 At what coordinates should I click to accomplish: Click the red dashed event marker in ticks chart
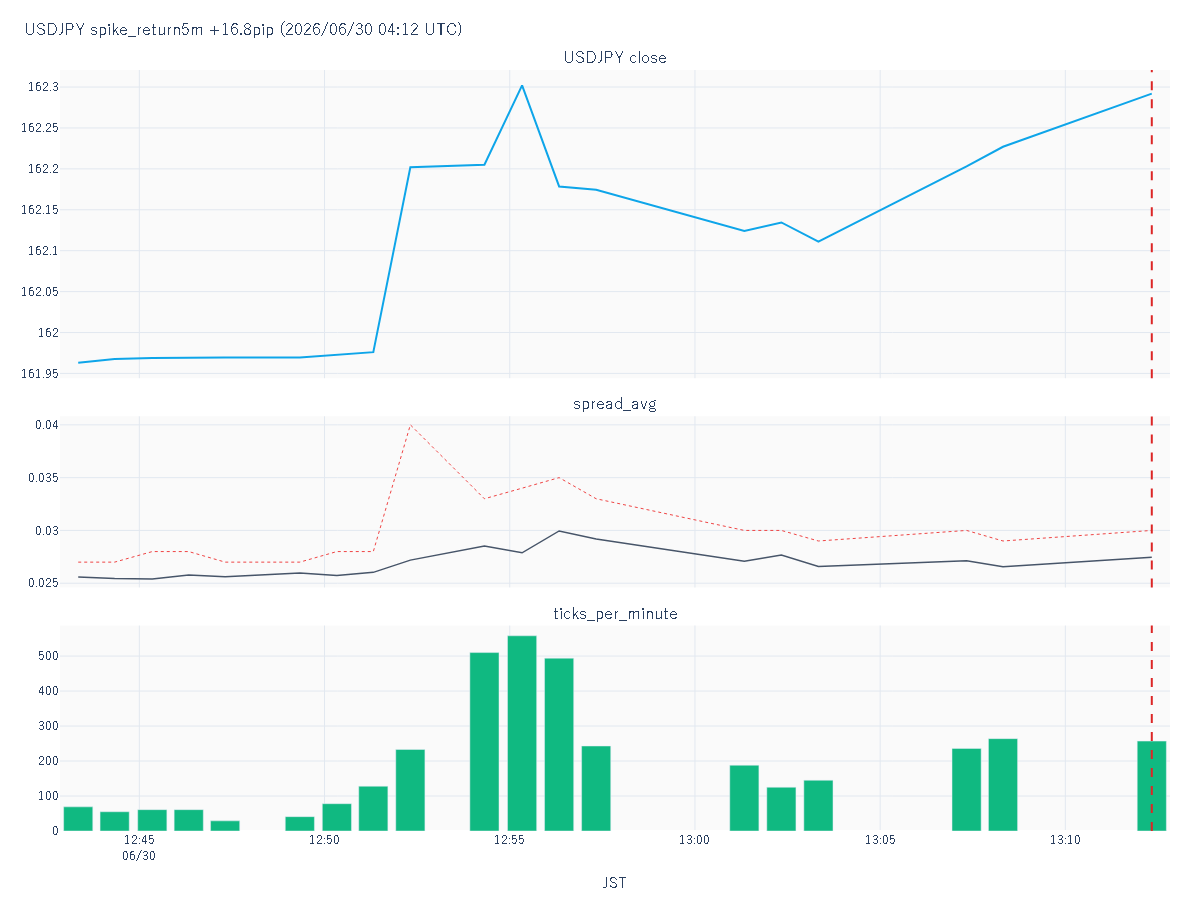[x=1152, y=728]
